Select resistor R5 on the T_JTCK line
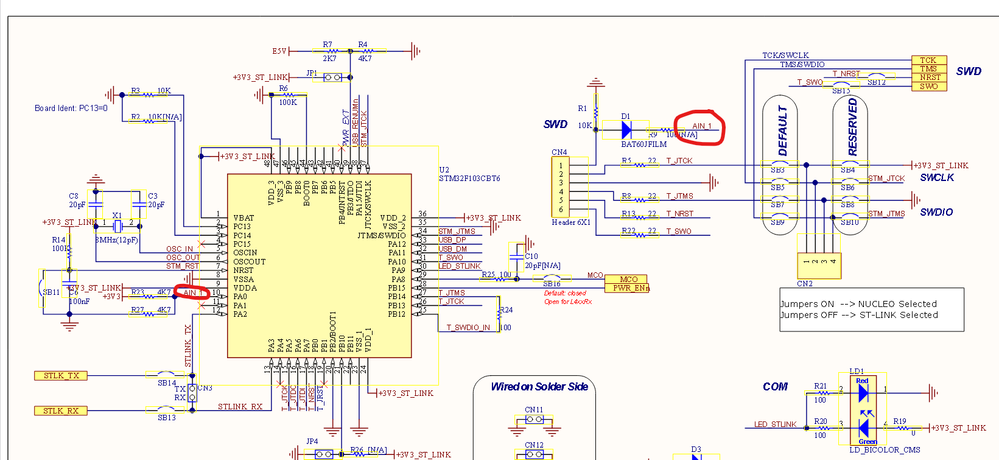The image size is (999, 460). click(640, 164)
